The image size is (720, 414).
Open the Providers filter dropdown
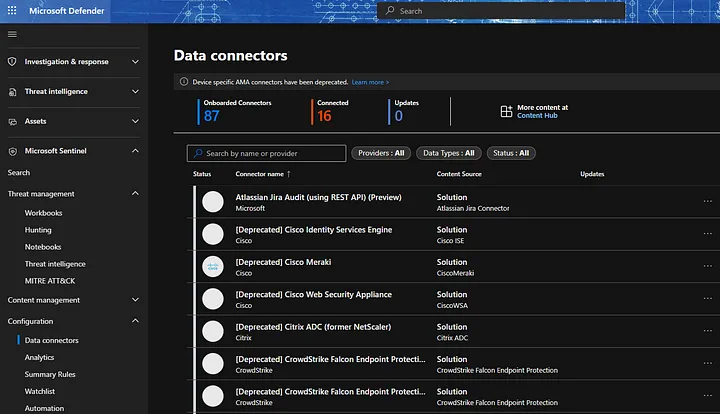coord(381,153)
